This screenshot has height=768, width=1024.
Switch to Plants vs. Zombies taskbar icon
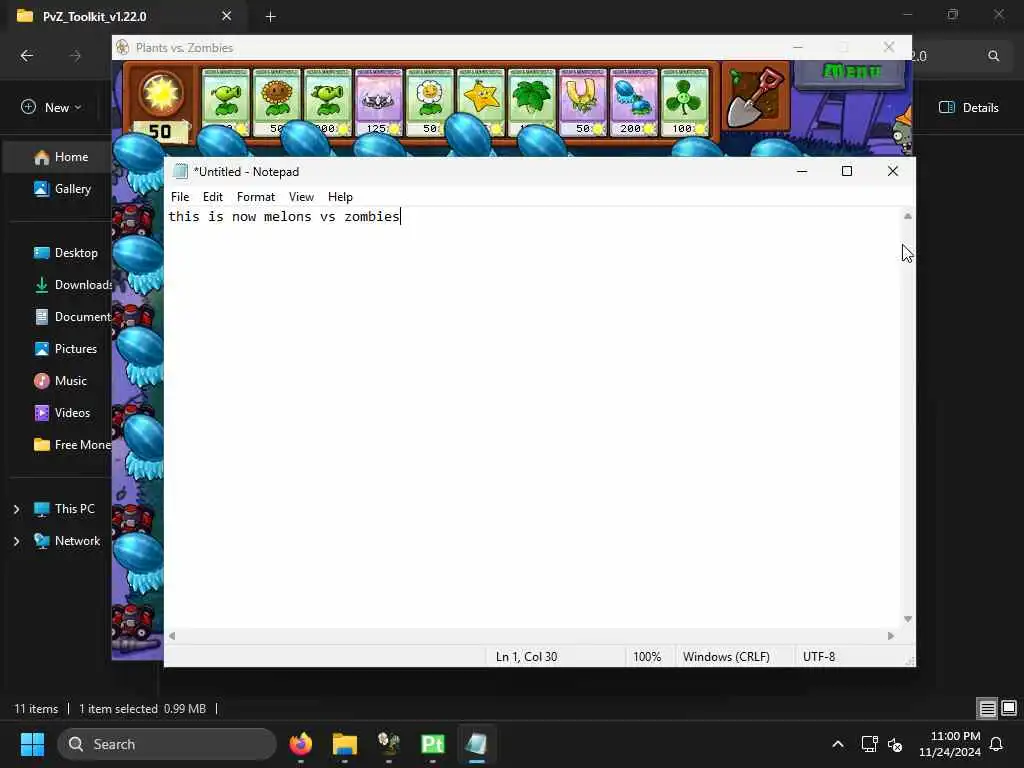[389, 744]
